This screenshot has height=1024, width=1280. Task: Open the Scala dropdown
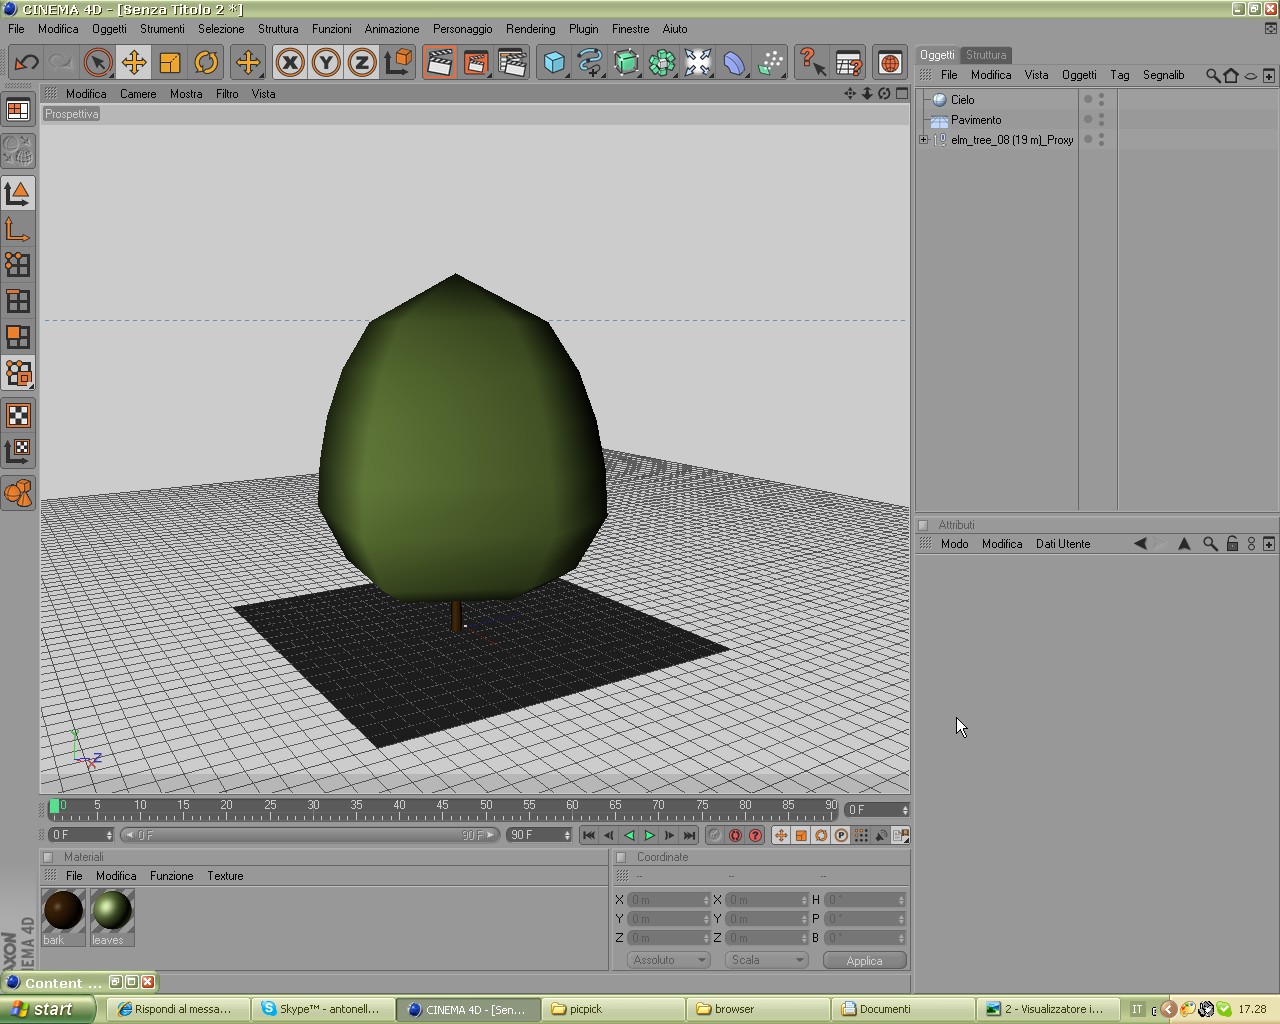(x=766, y=960)
